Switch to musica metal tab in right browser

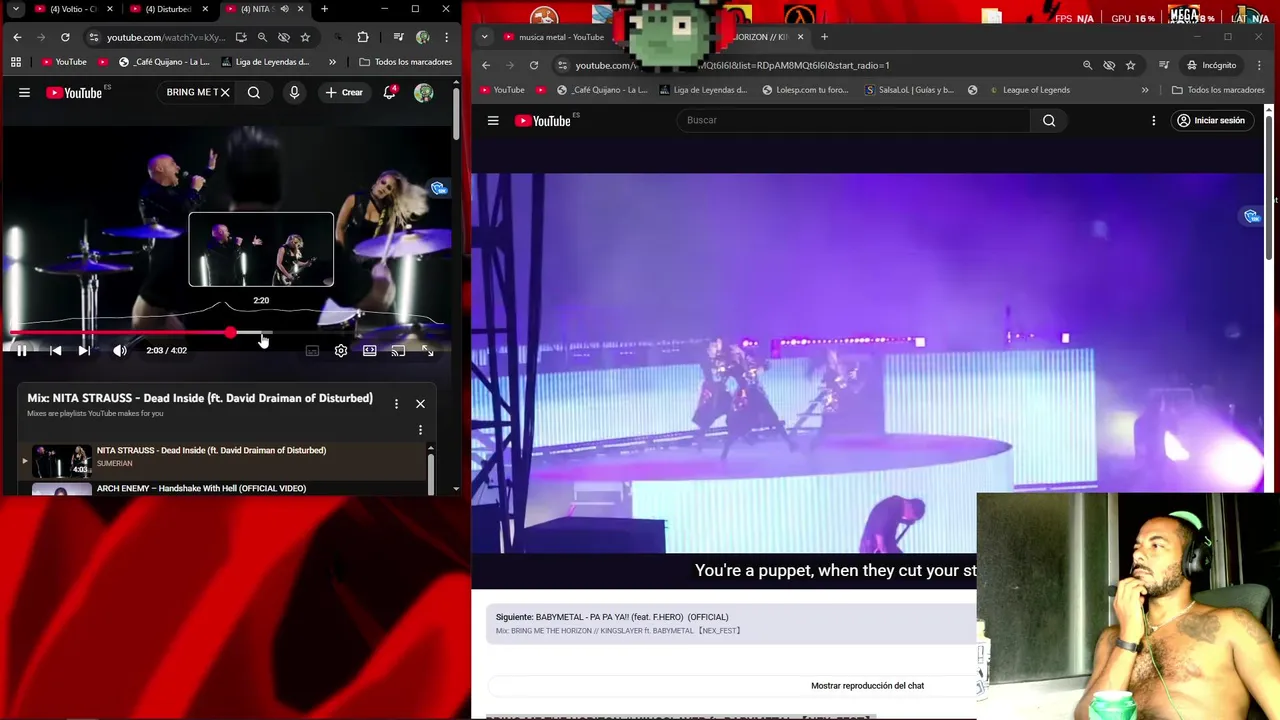(x=553, y=37)
